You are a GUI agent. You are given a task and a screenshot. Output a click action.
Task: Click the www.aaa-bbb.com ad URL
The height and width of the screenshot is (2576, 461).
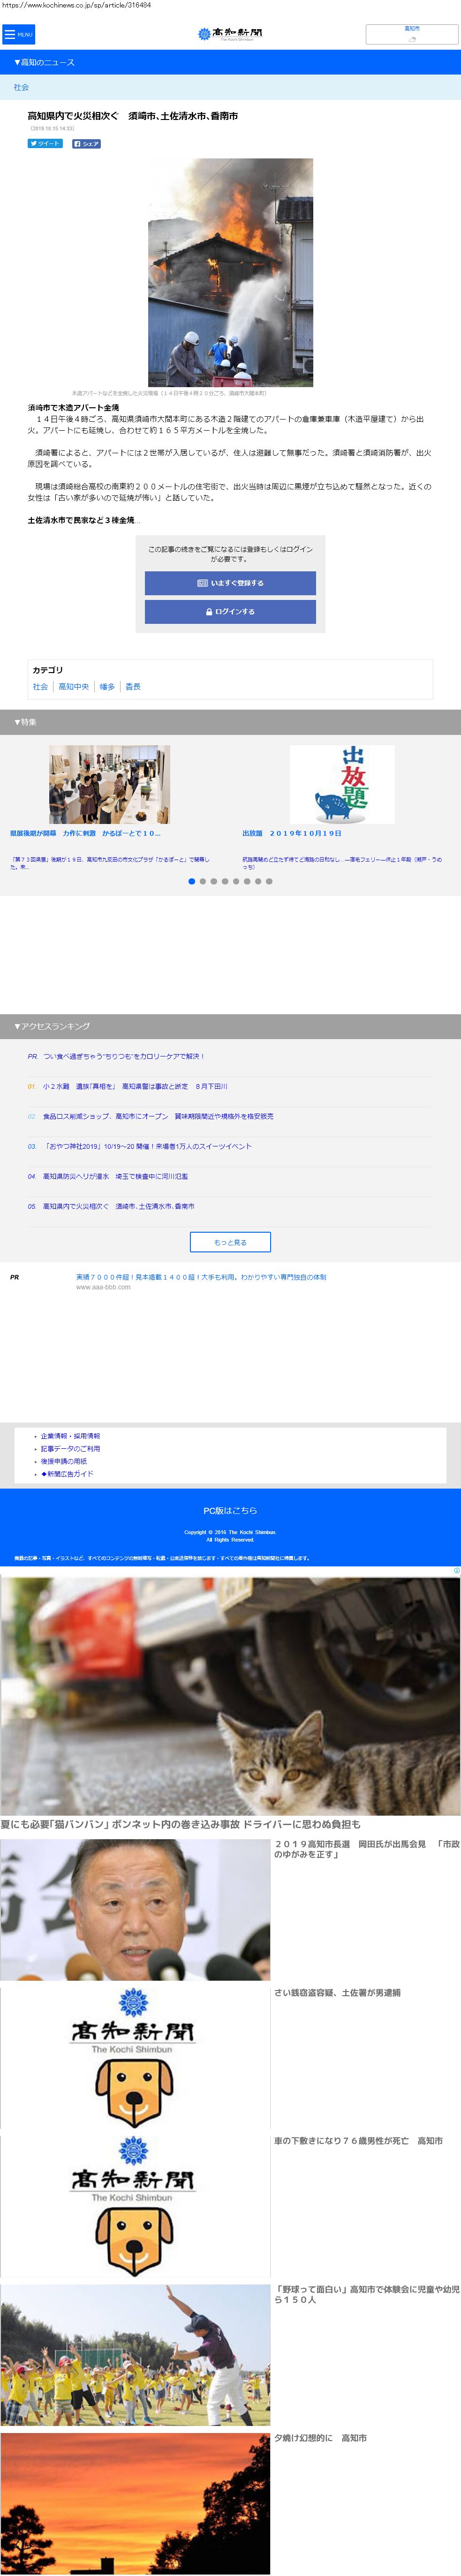coord(103,1287)
